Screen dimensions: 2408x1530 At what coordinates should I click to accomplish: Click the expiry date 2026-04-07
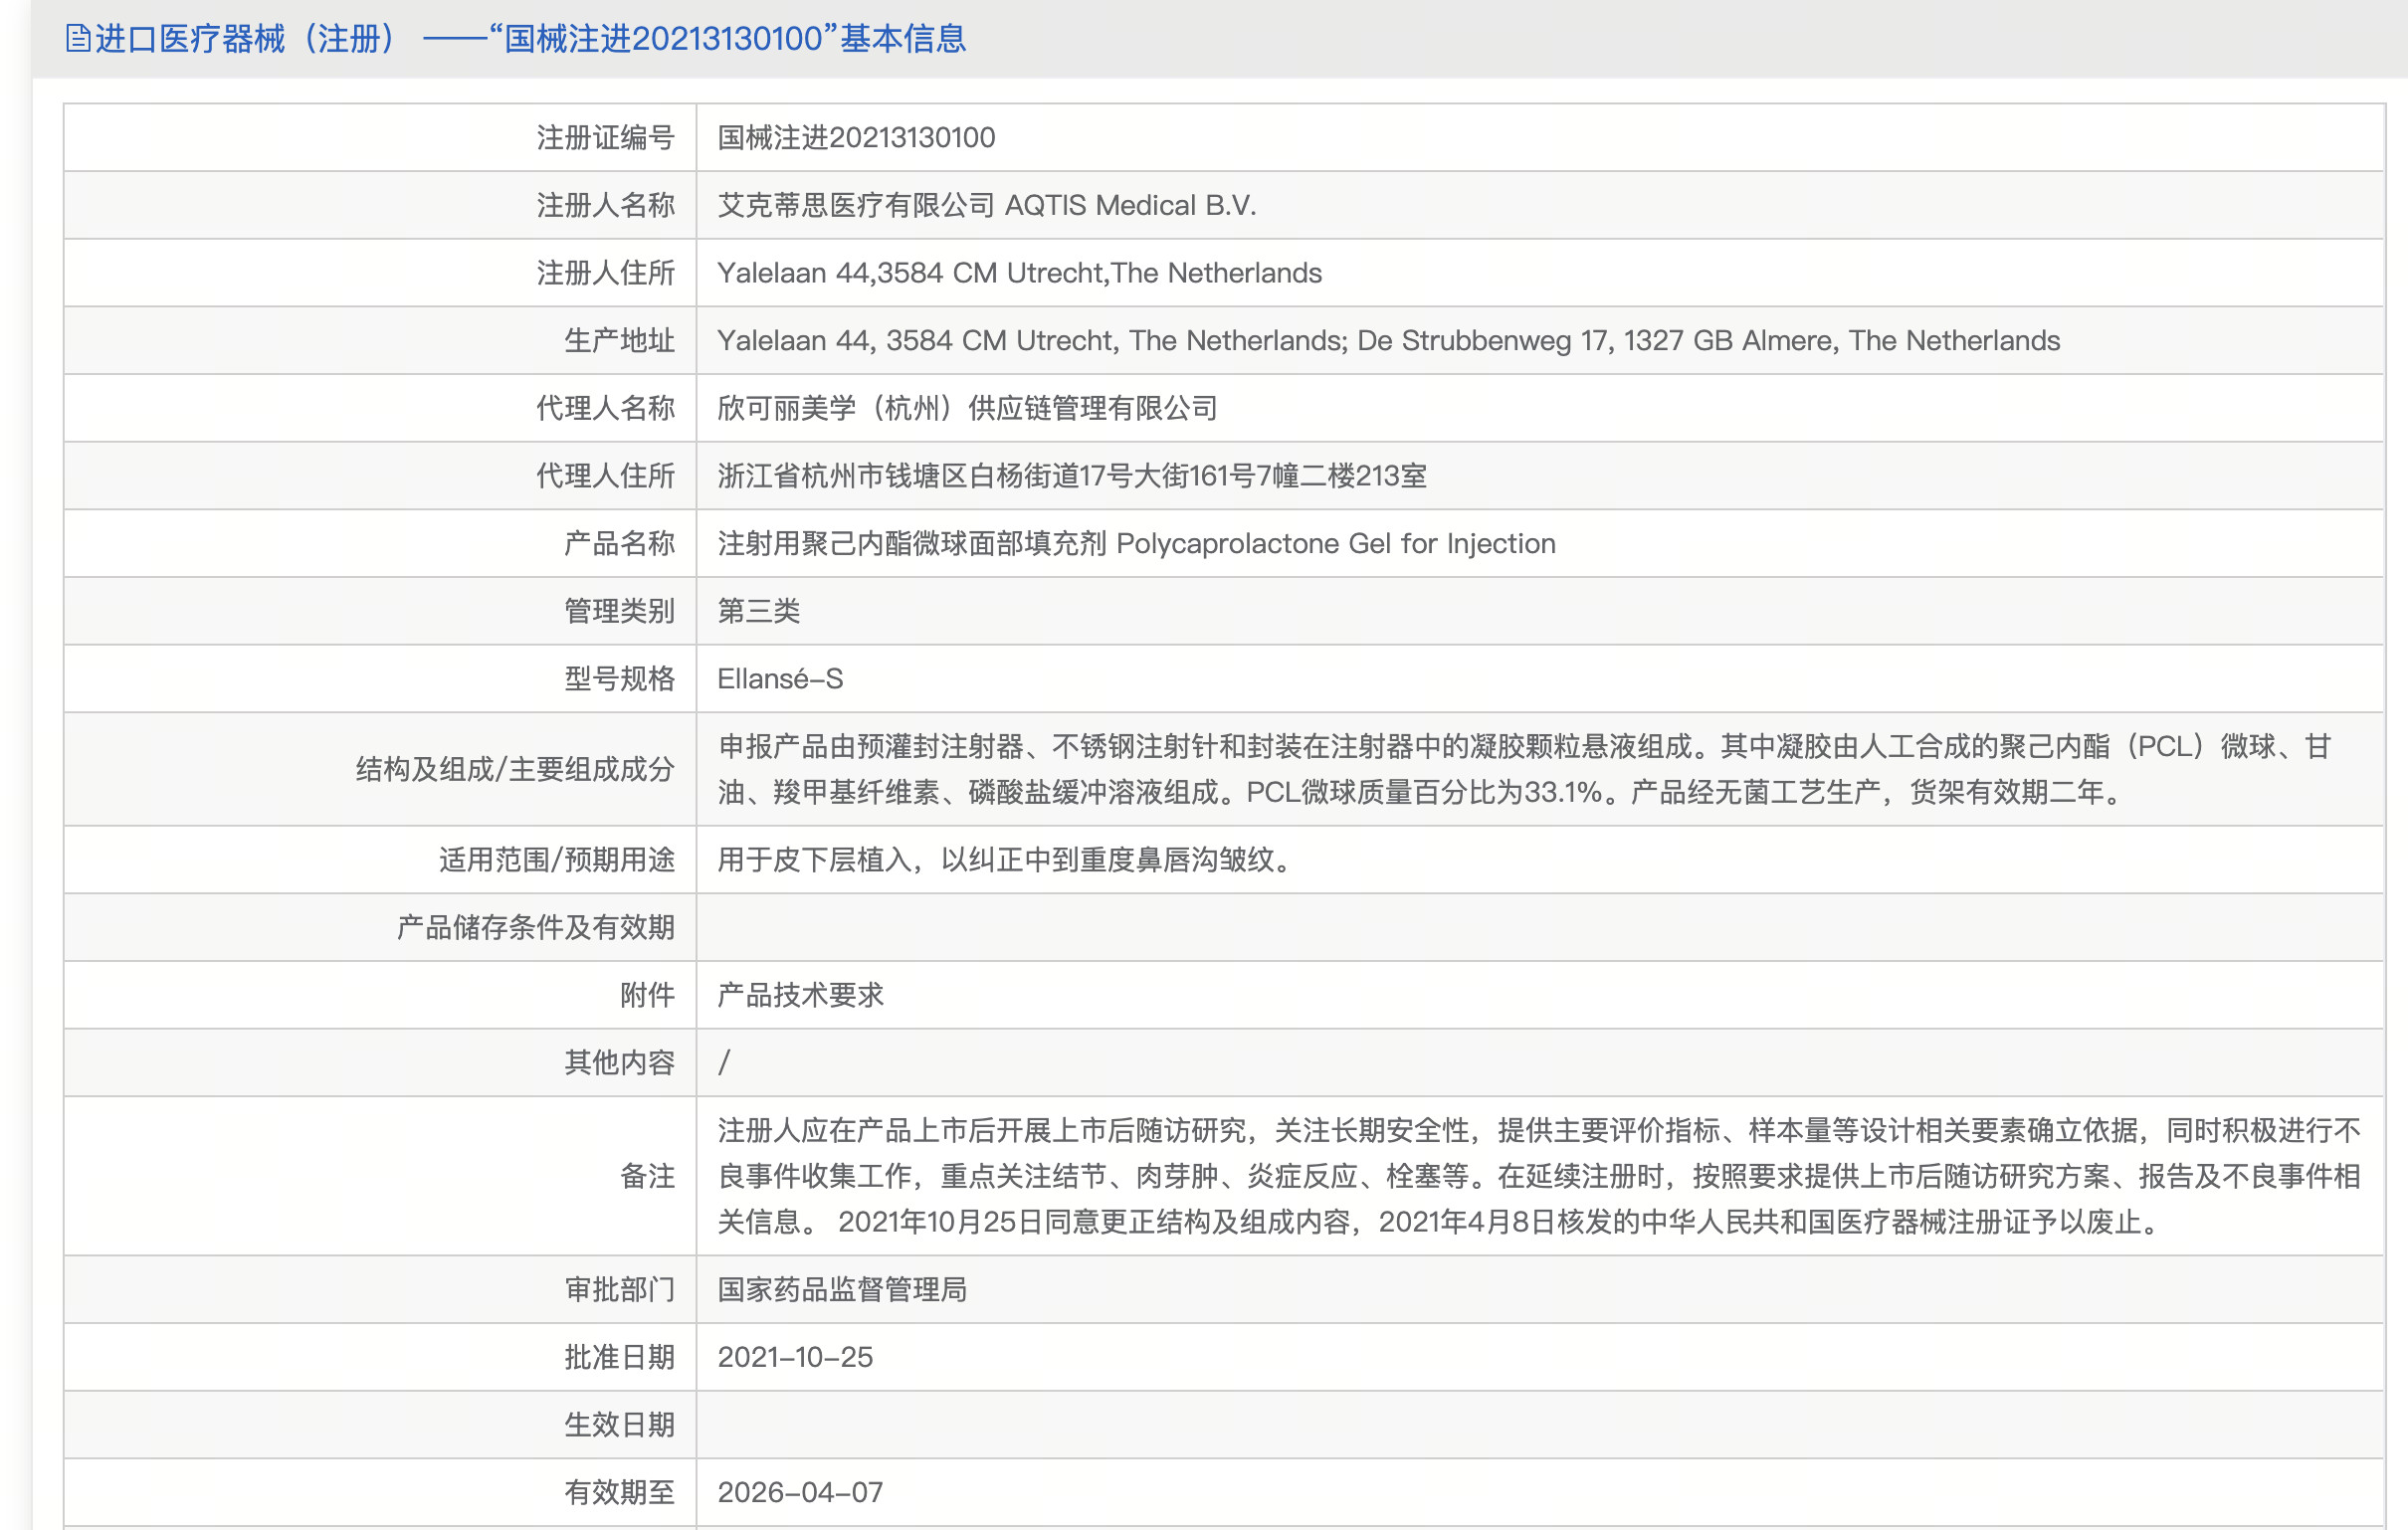click(800, 1493)
